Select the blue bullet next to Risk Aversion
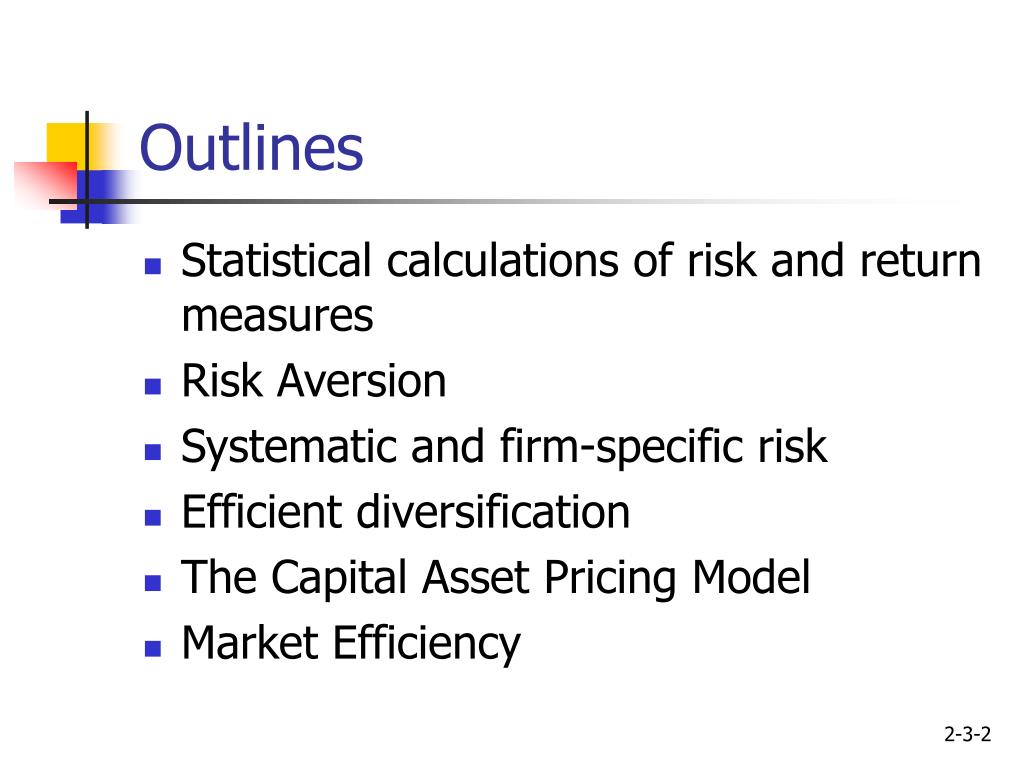 coord(153,386)
